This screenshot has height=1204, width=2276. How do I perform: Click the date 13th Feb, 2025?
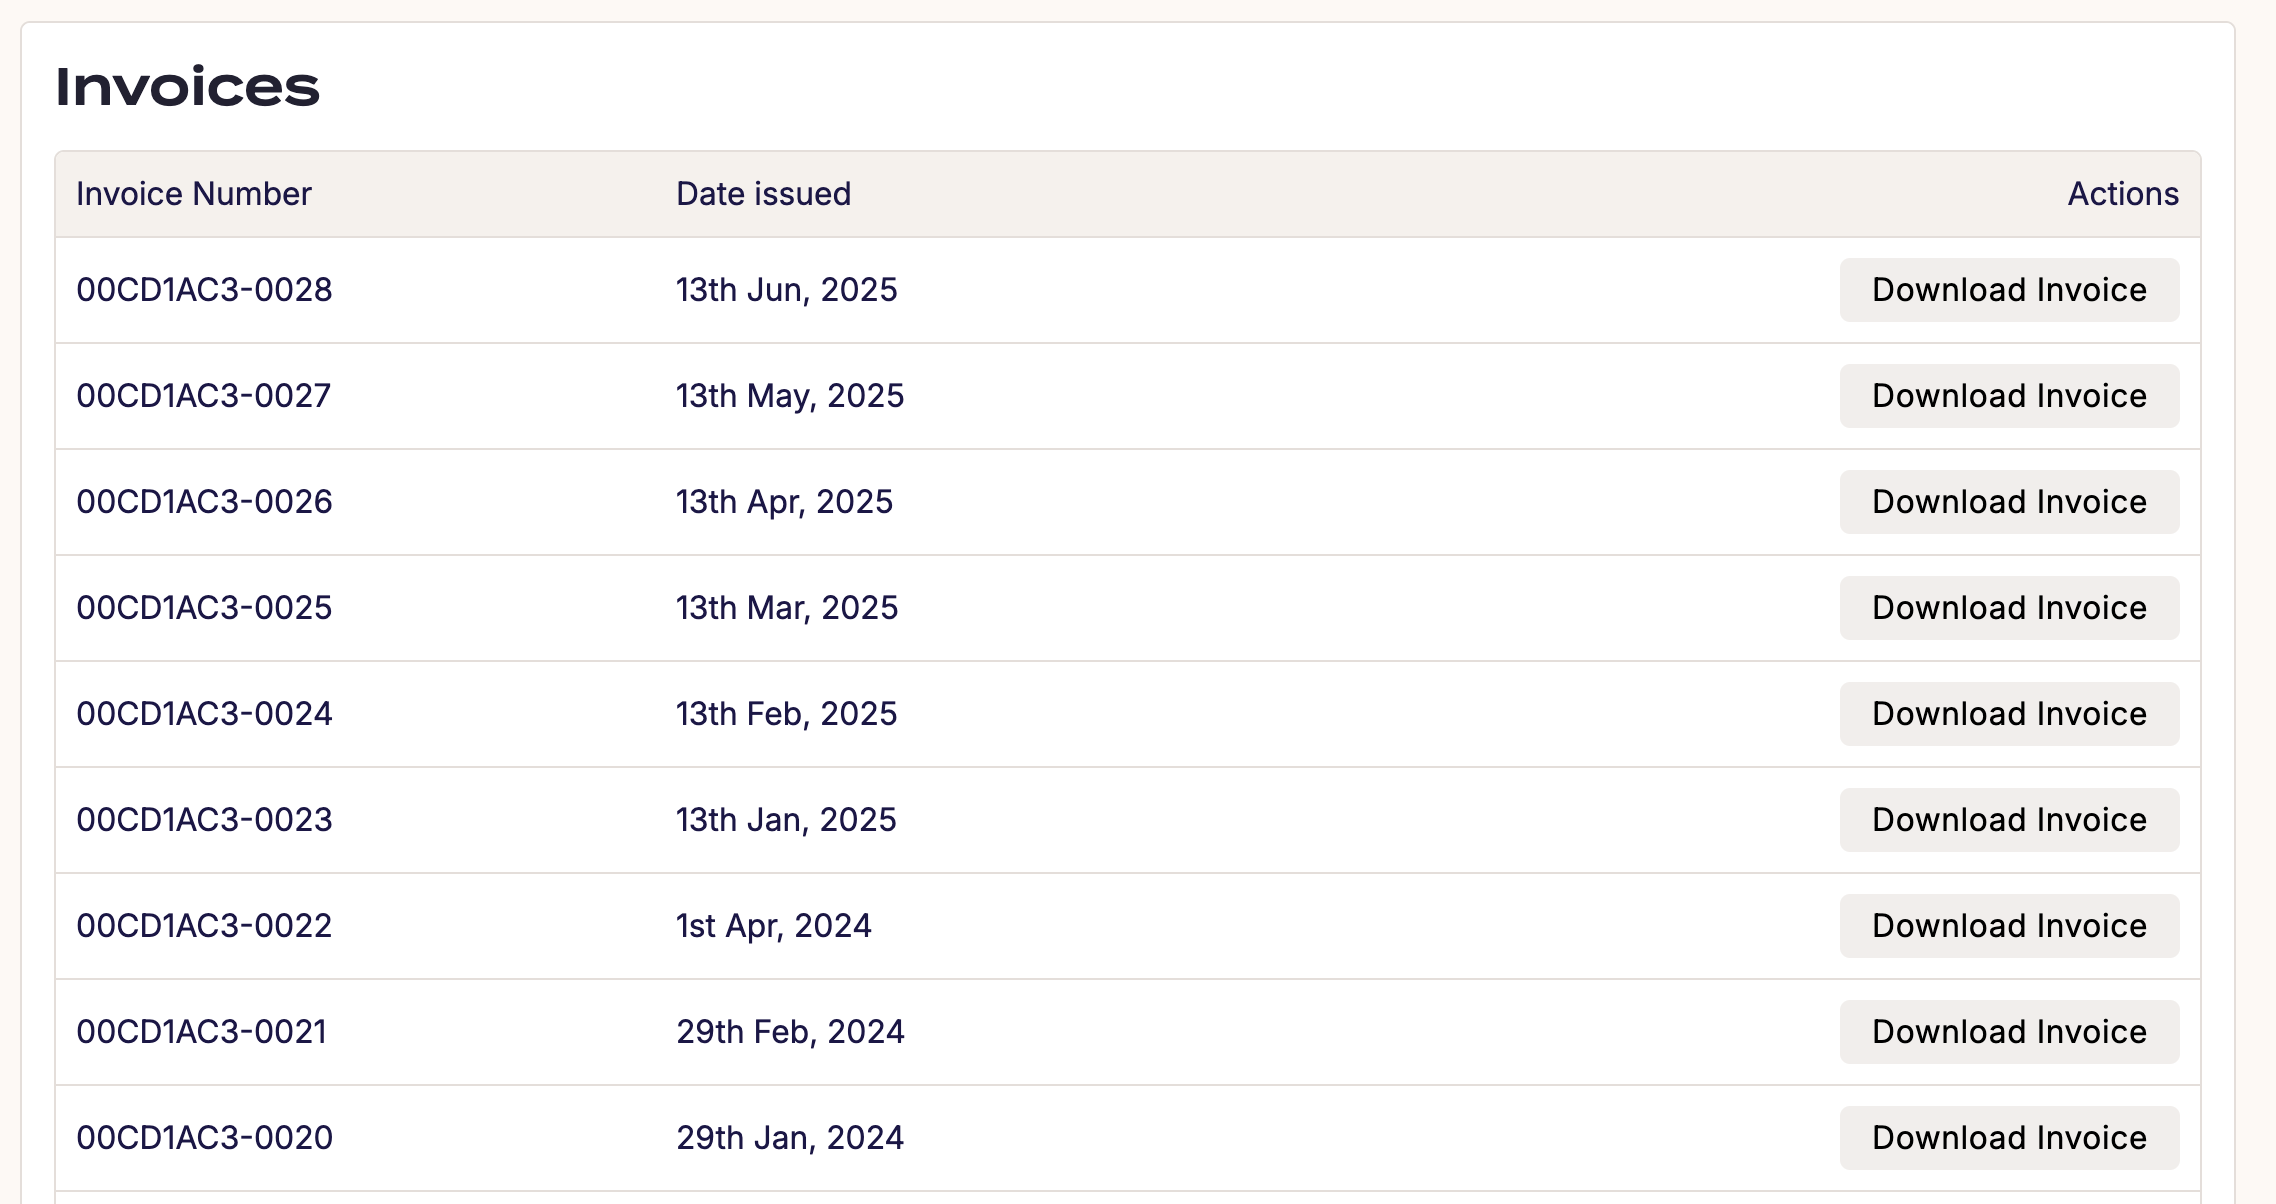[x=786, y=714]
